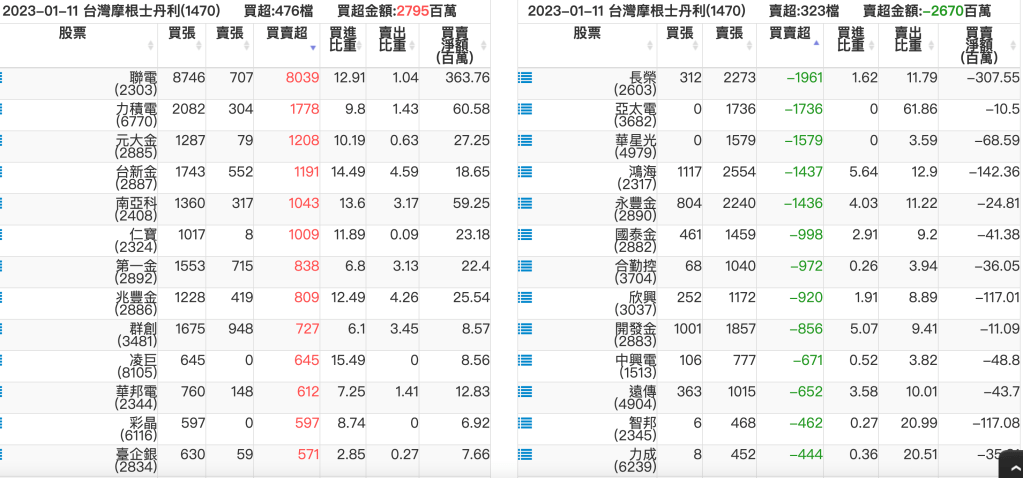The width and height of the screenshot is (1023, 478).
Task: Click the list icon for 欣興 (3037)
Action: (525, 297)
